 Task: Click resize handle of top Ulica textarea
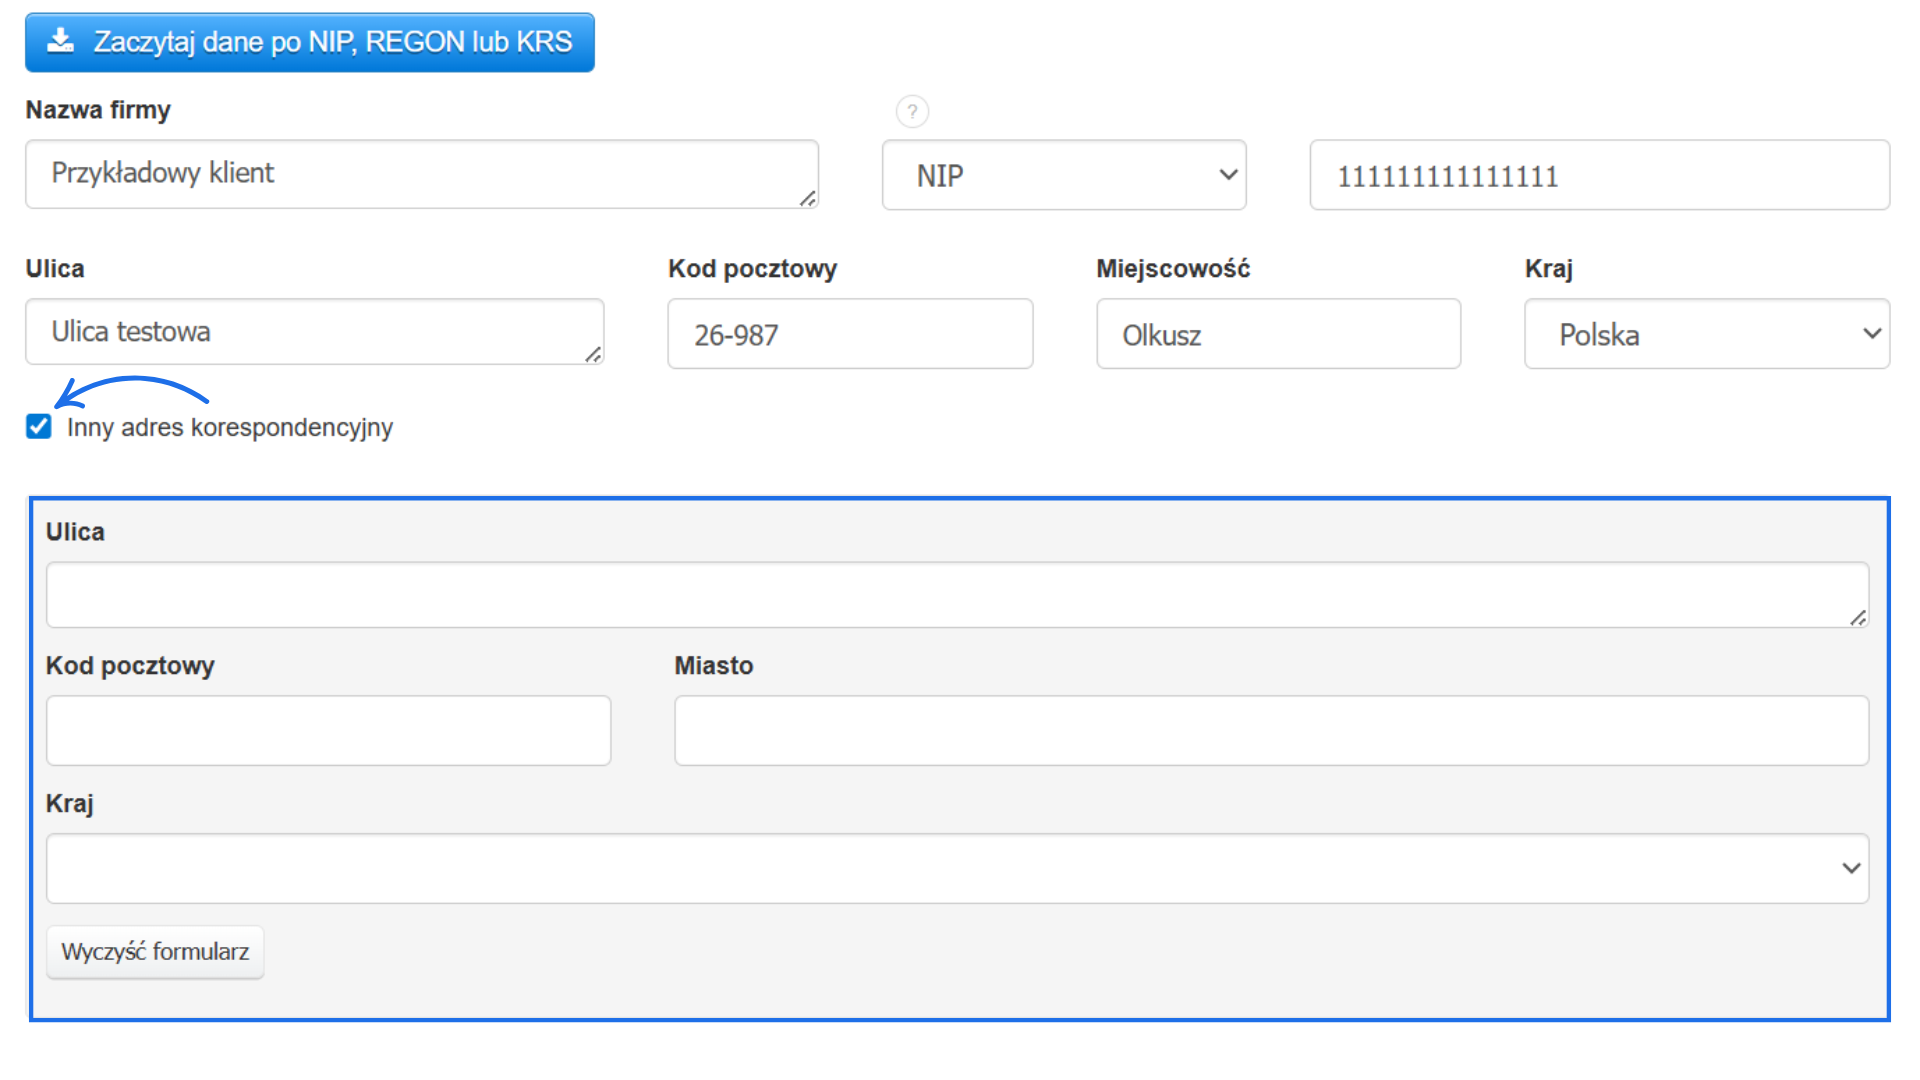(593, 354)
